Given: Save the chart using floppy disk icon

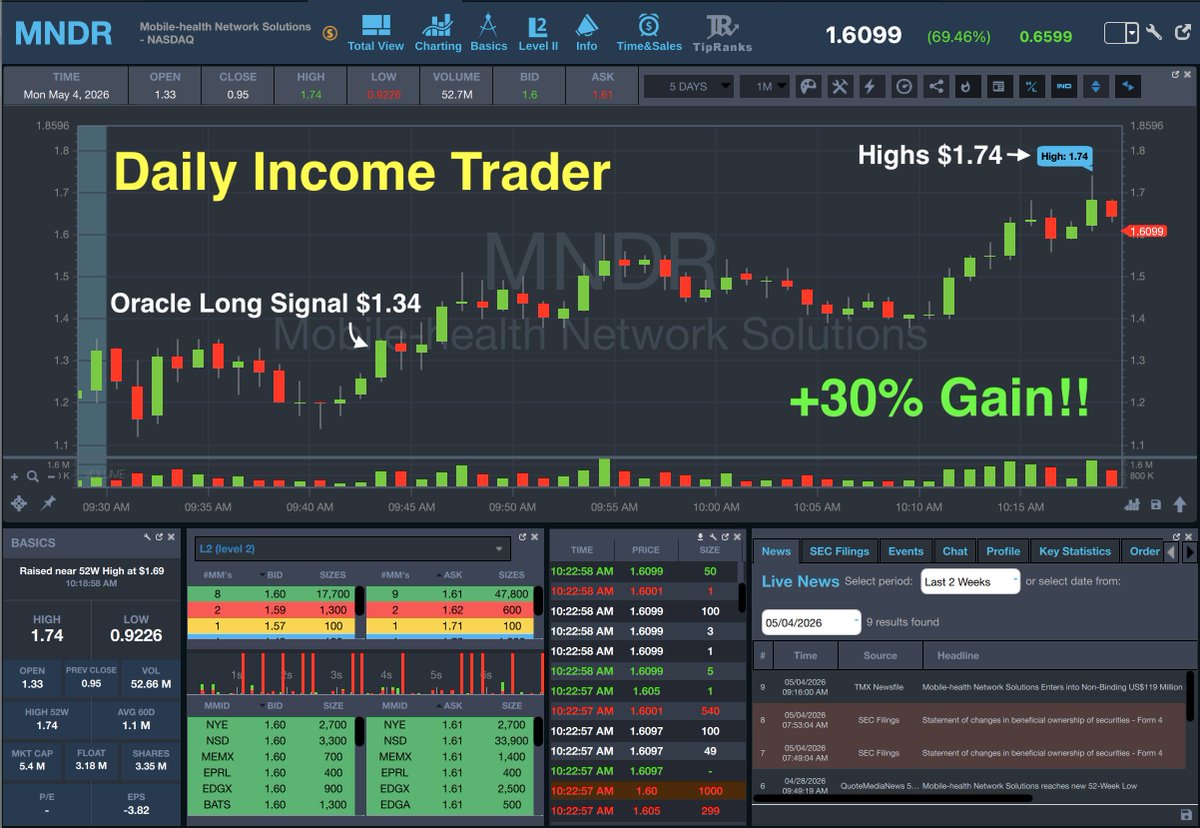Looking at the screenshot, I should (1156, 504).
